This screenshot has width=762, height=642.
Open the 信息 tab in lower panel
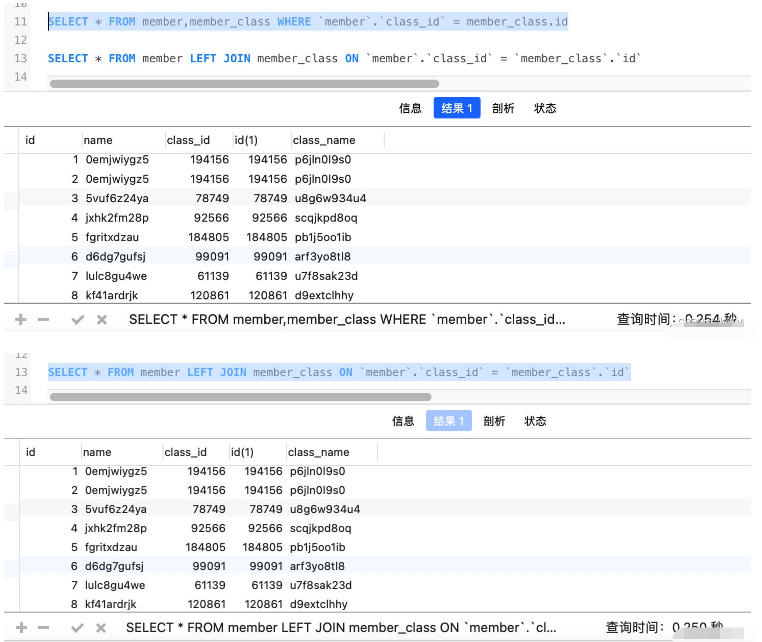[403, 421]
